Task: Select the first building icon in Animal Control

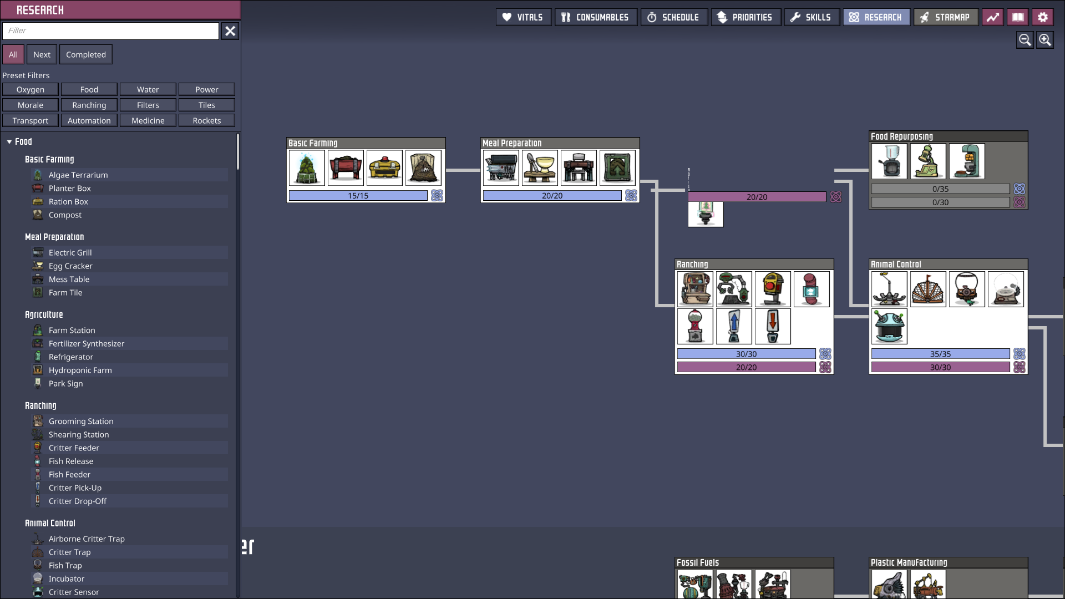Action: (889, 289)
